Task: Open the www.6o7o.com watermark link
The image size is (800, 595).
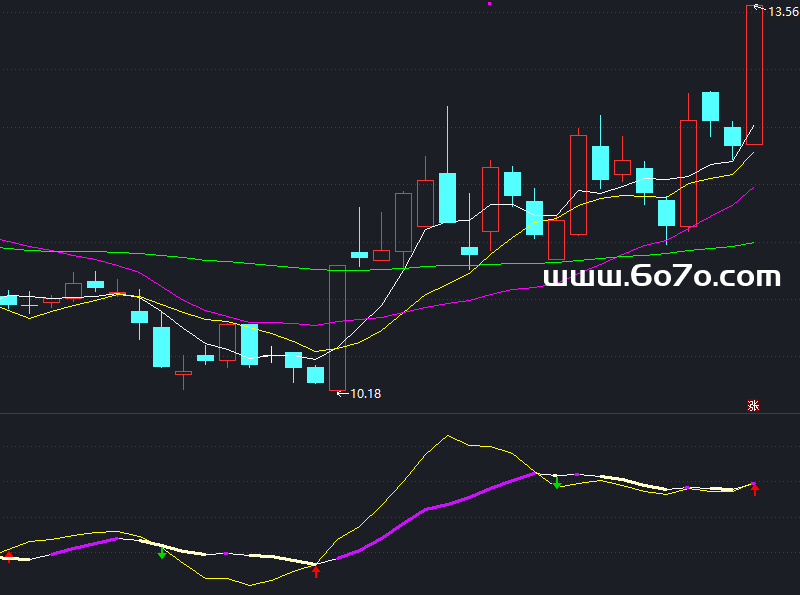Action: (x=661, y=277)
